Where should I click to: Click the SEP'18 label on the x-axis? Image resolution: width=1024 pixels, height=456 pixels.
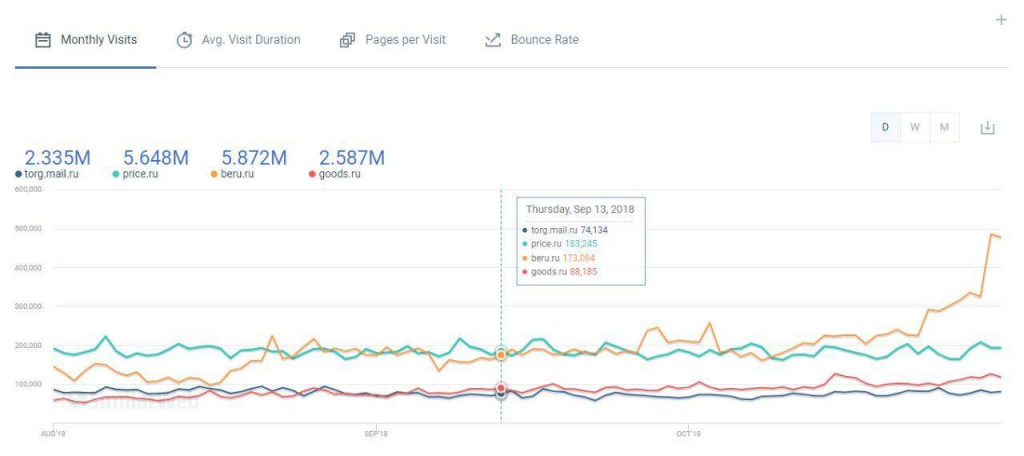[x=375, y=434]
